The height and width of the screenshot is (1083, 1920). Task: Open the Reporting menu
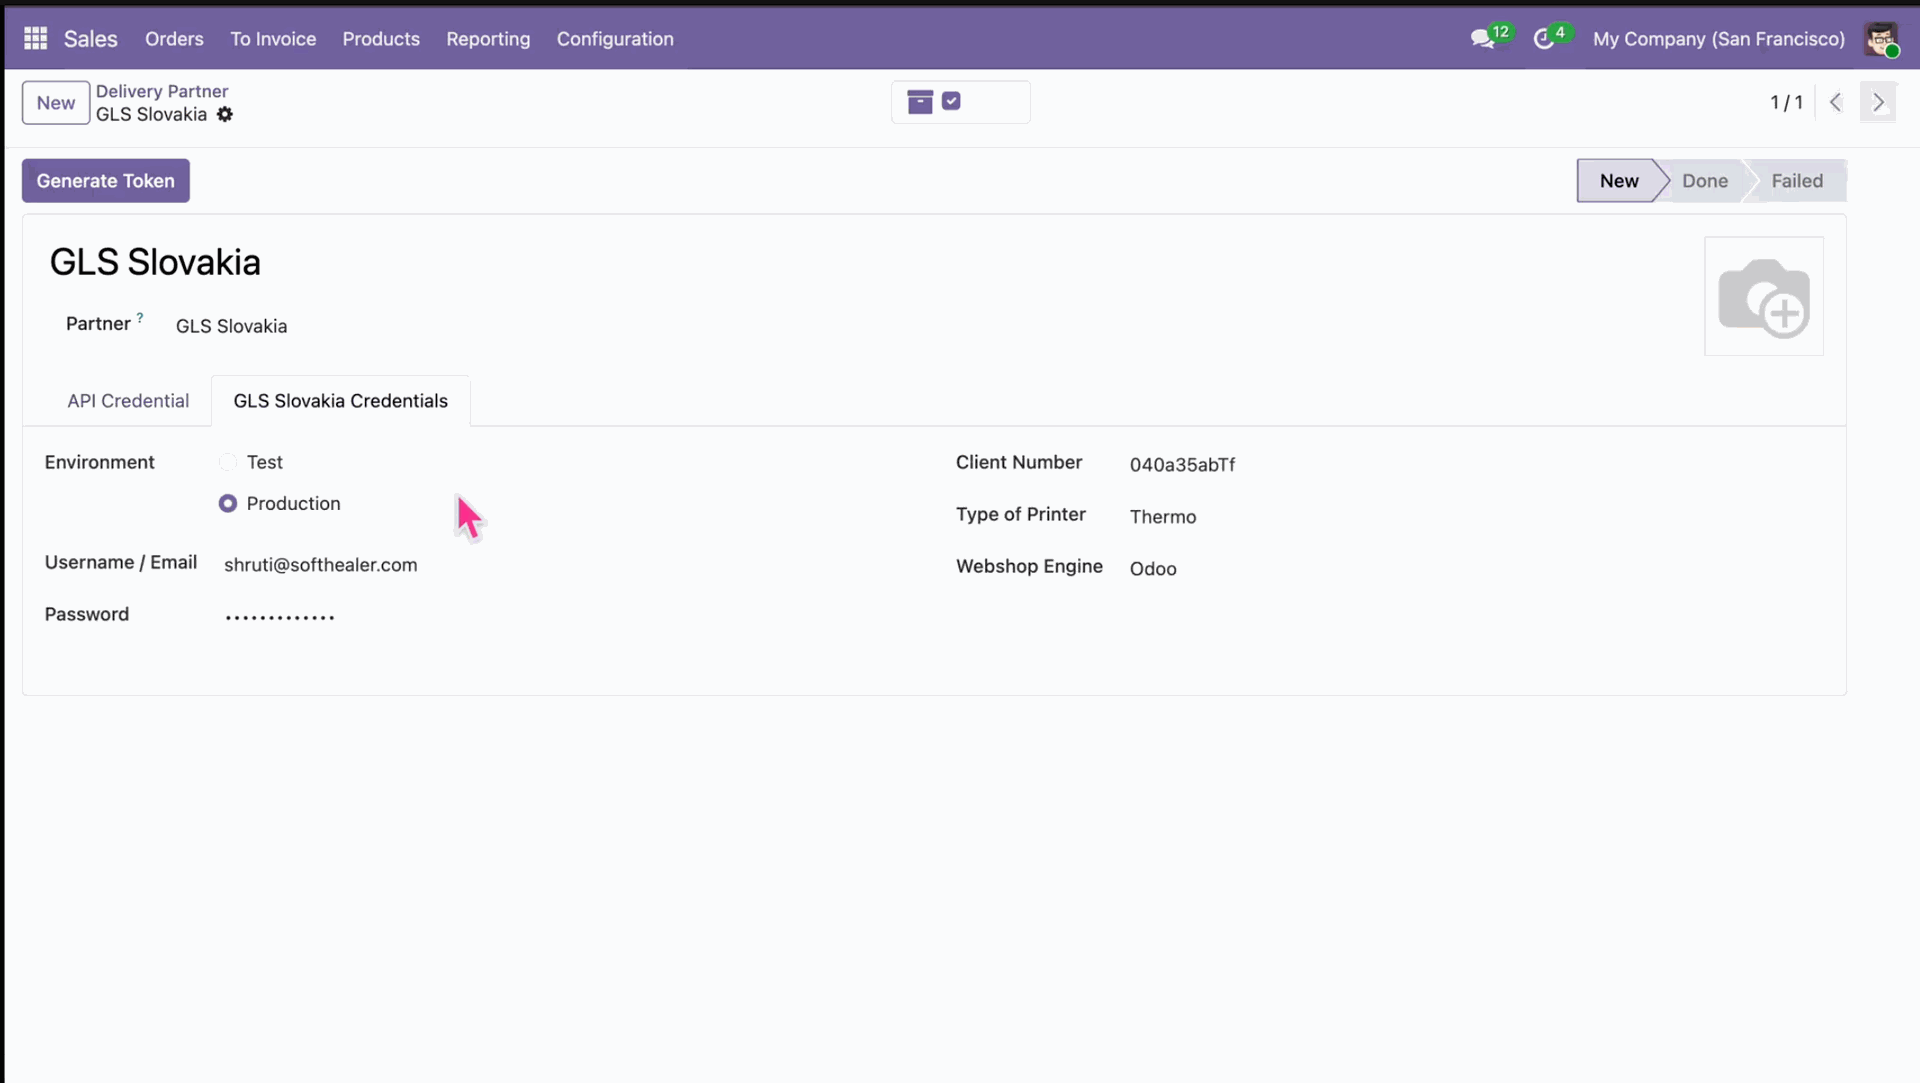488,39
